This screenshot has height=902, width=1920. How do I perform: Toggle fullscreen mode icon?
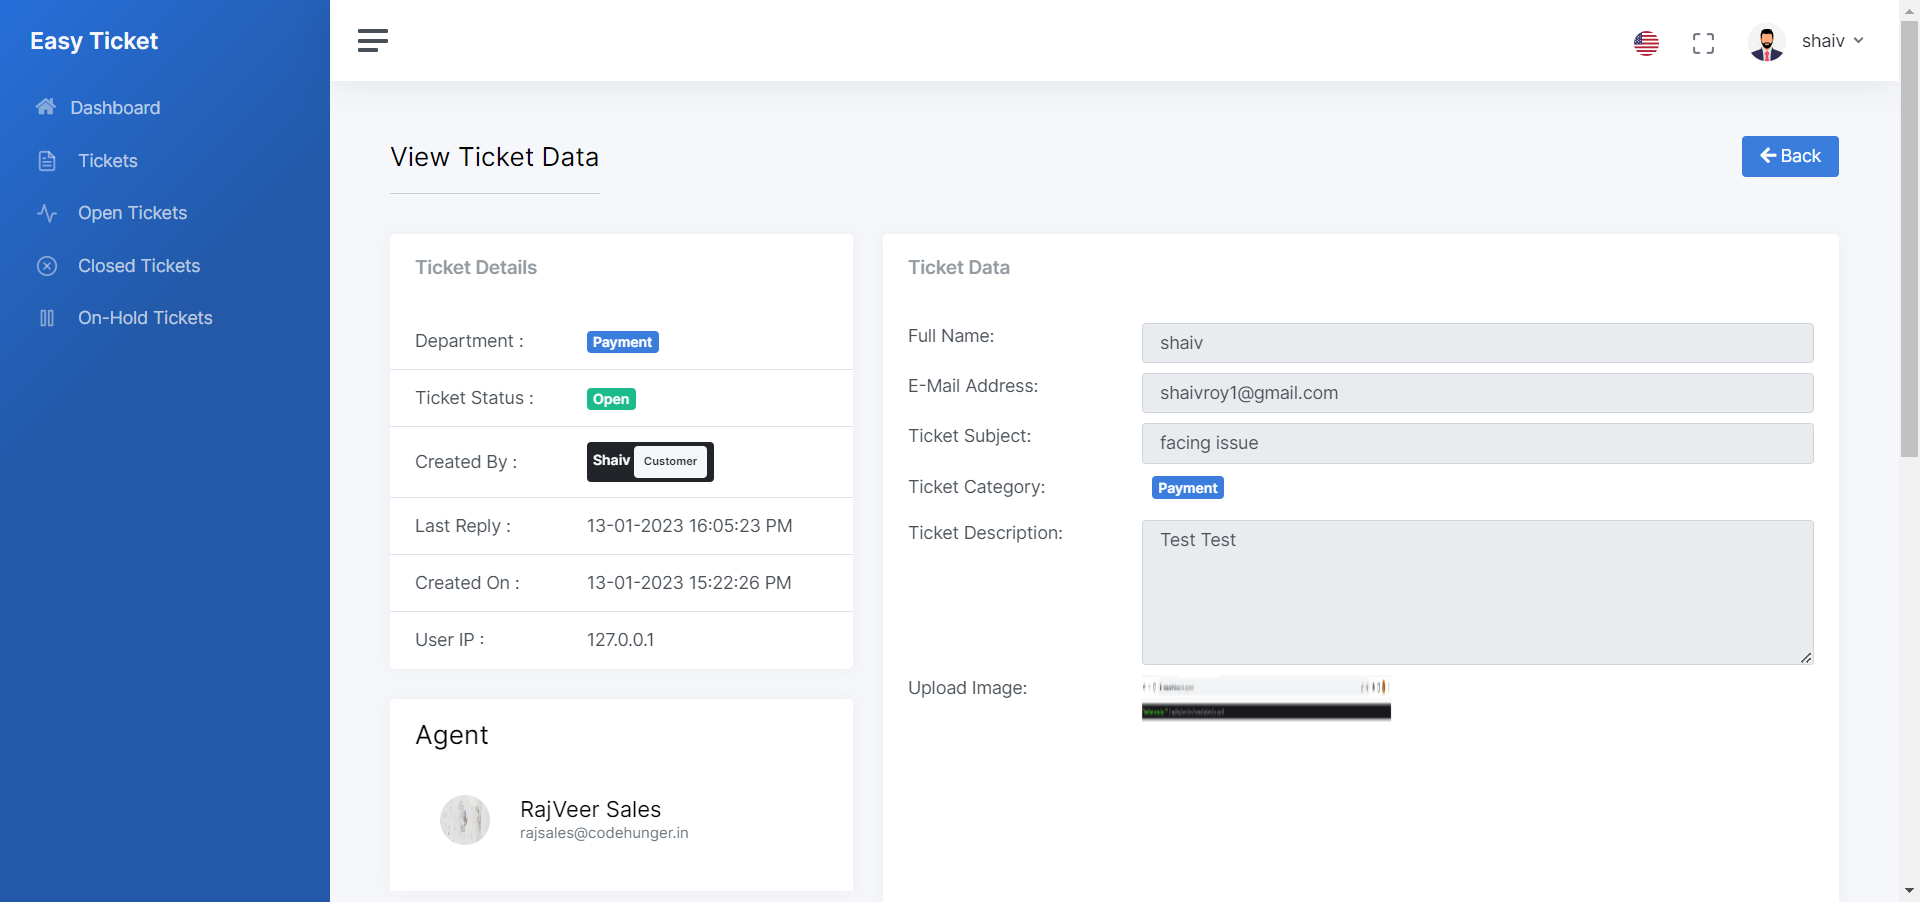point(1703,43)
